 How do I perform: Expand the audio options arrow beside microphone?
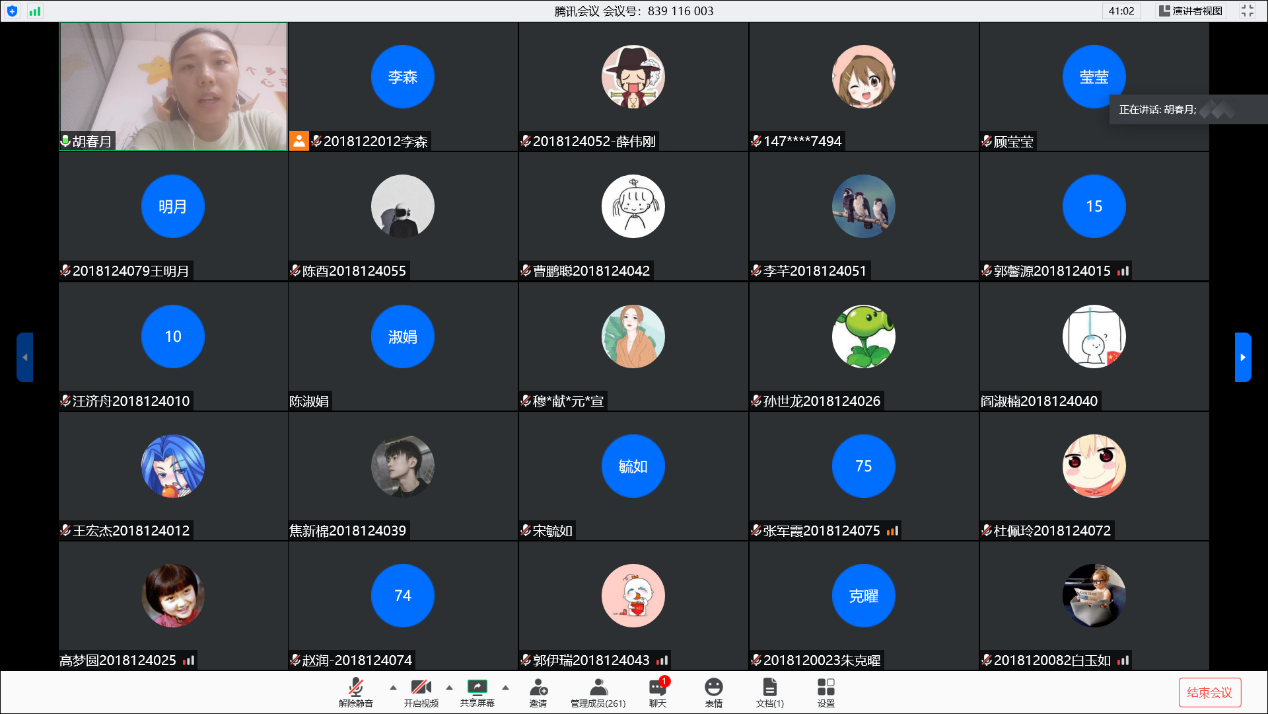click(x=392, y=687)
